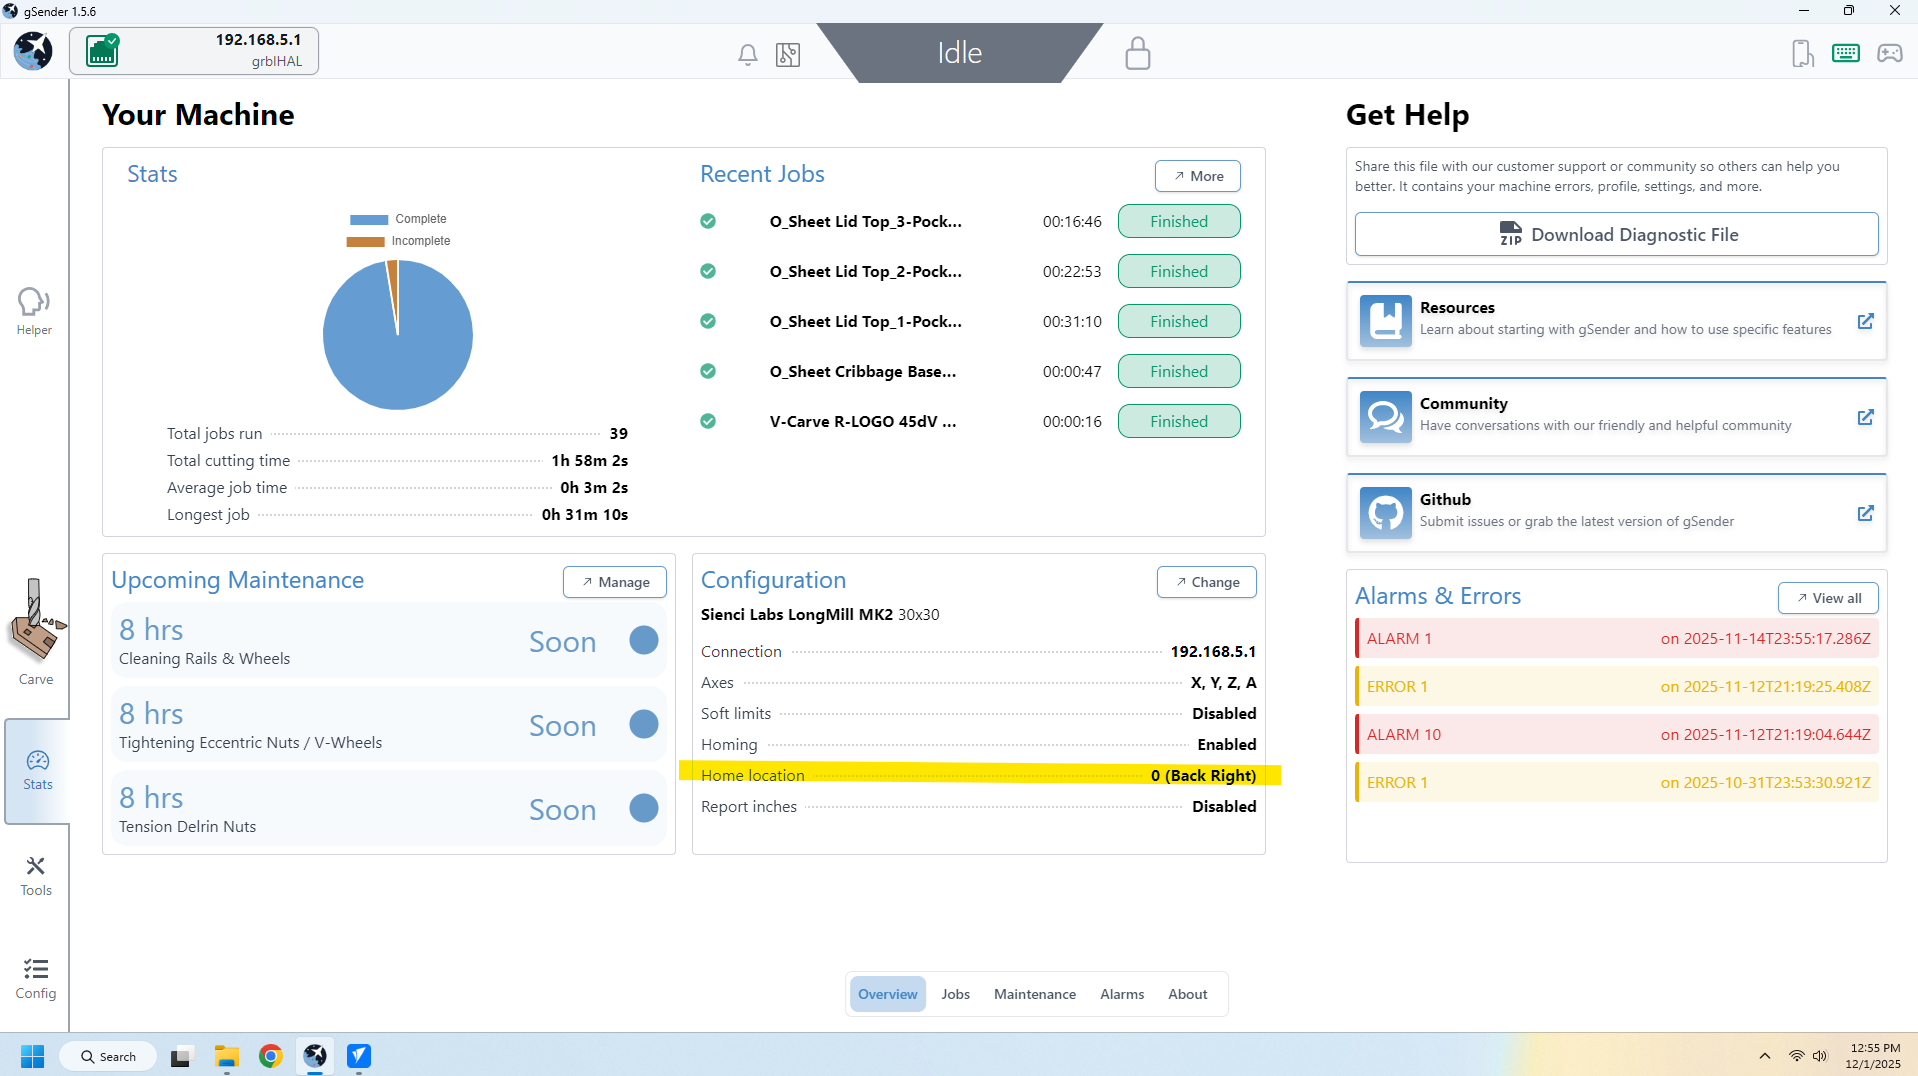The image size is (1918, 1076).
Task: Toggle keyboard shortcuts icon in header
Action: tap(1845, 53)
